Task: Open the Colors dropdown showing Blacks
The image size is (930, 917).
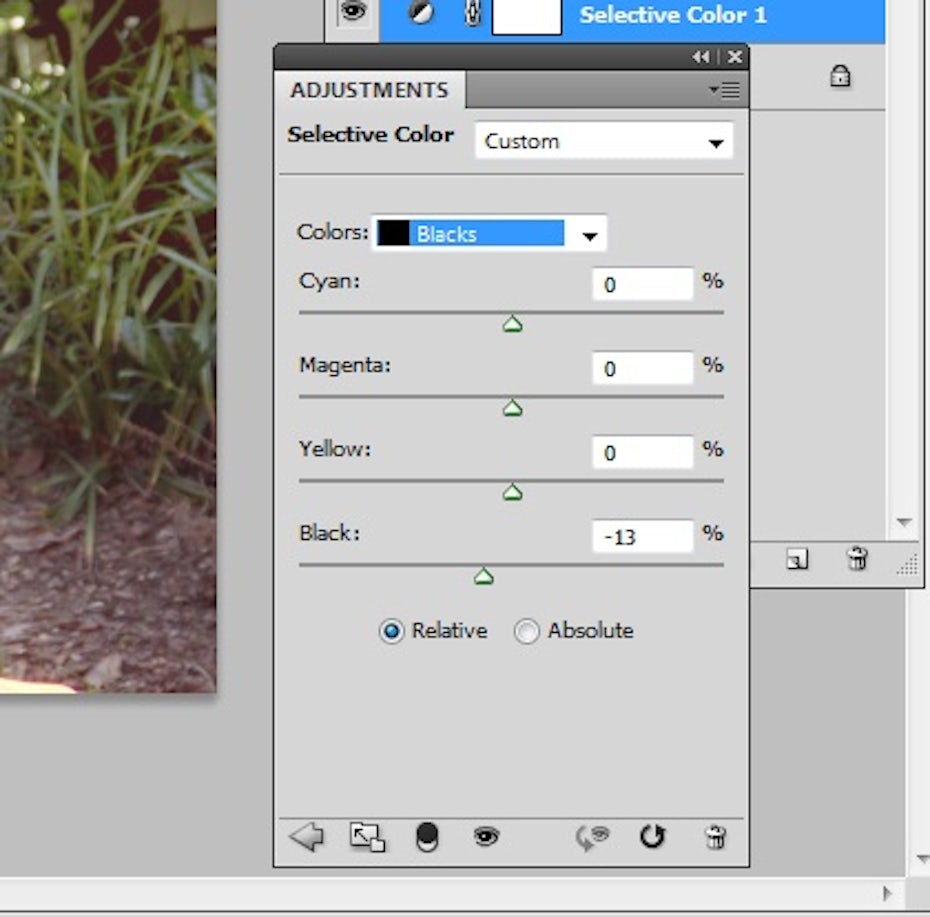Action: pos(489,233)
